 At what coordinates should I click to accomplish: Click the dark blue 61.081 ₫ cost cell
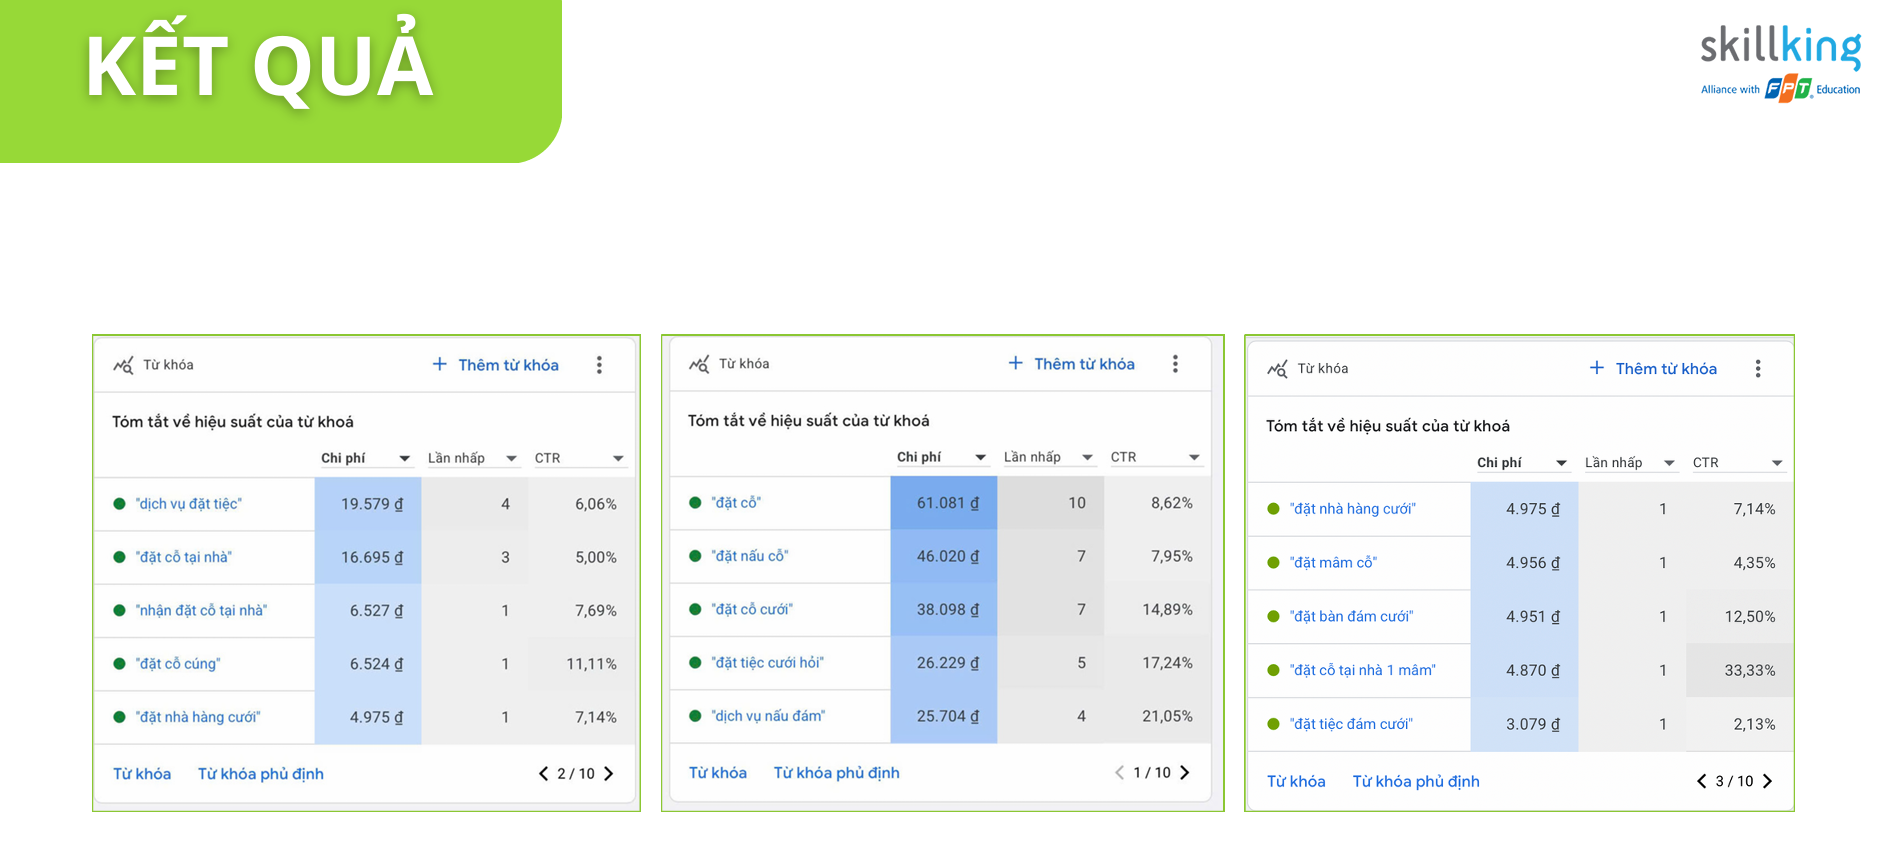[943, 503]
